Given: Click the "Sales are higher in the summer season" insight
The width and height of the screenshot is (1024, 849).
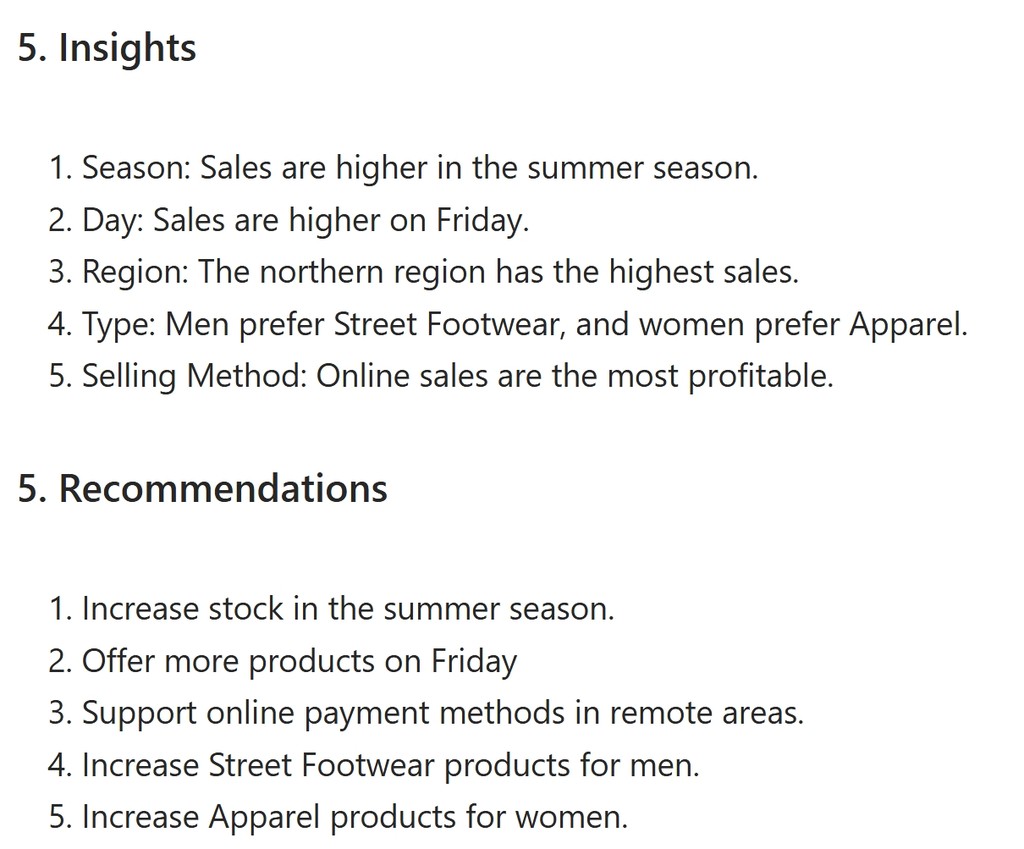Looking at the screenshot, I should [479, 168].
